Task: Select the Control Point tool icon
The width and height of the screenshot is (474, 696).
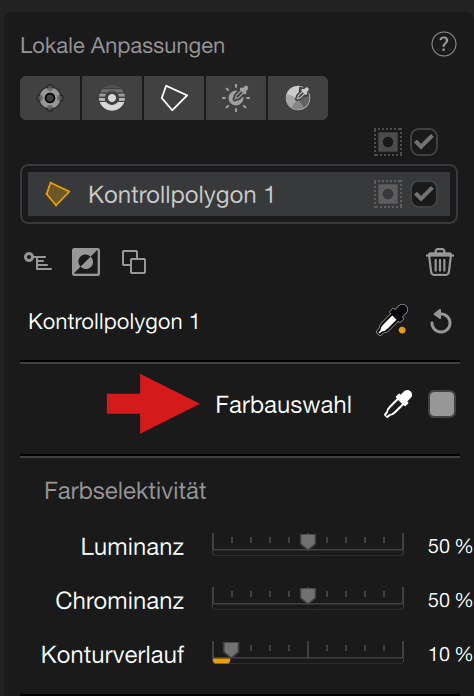Action: 50,98
